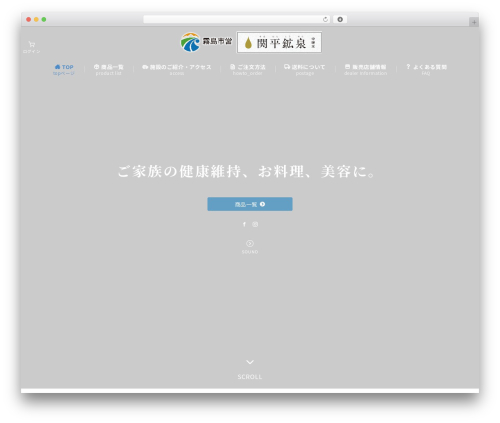
Task: Click the browser reload icon
Action: [x=325, y=20]
